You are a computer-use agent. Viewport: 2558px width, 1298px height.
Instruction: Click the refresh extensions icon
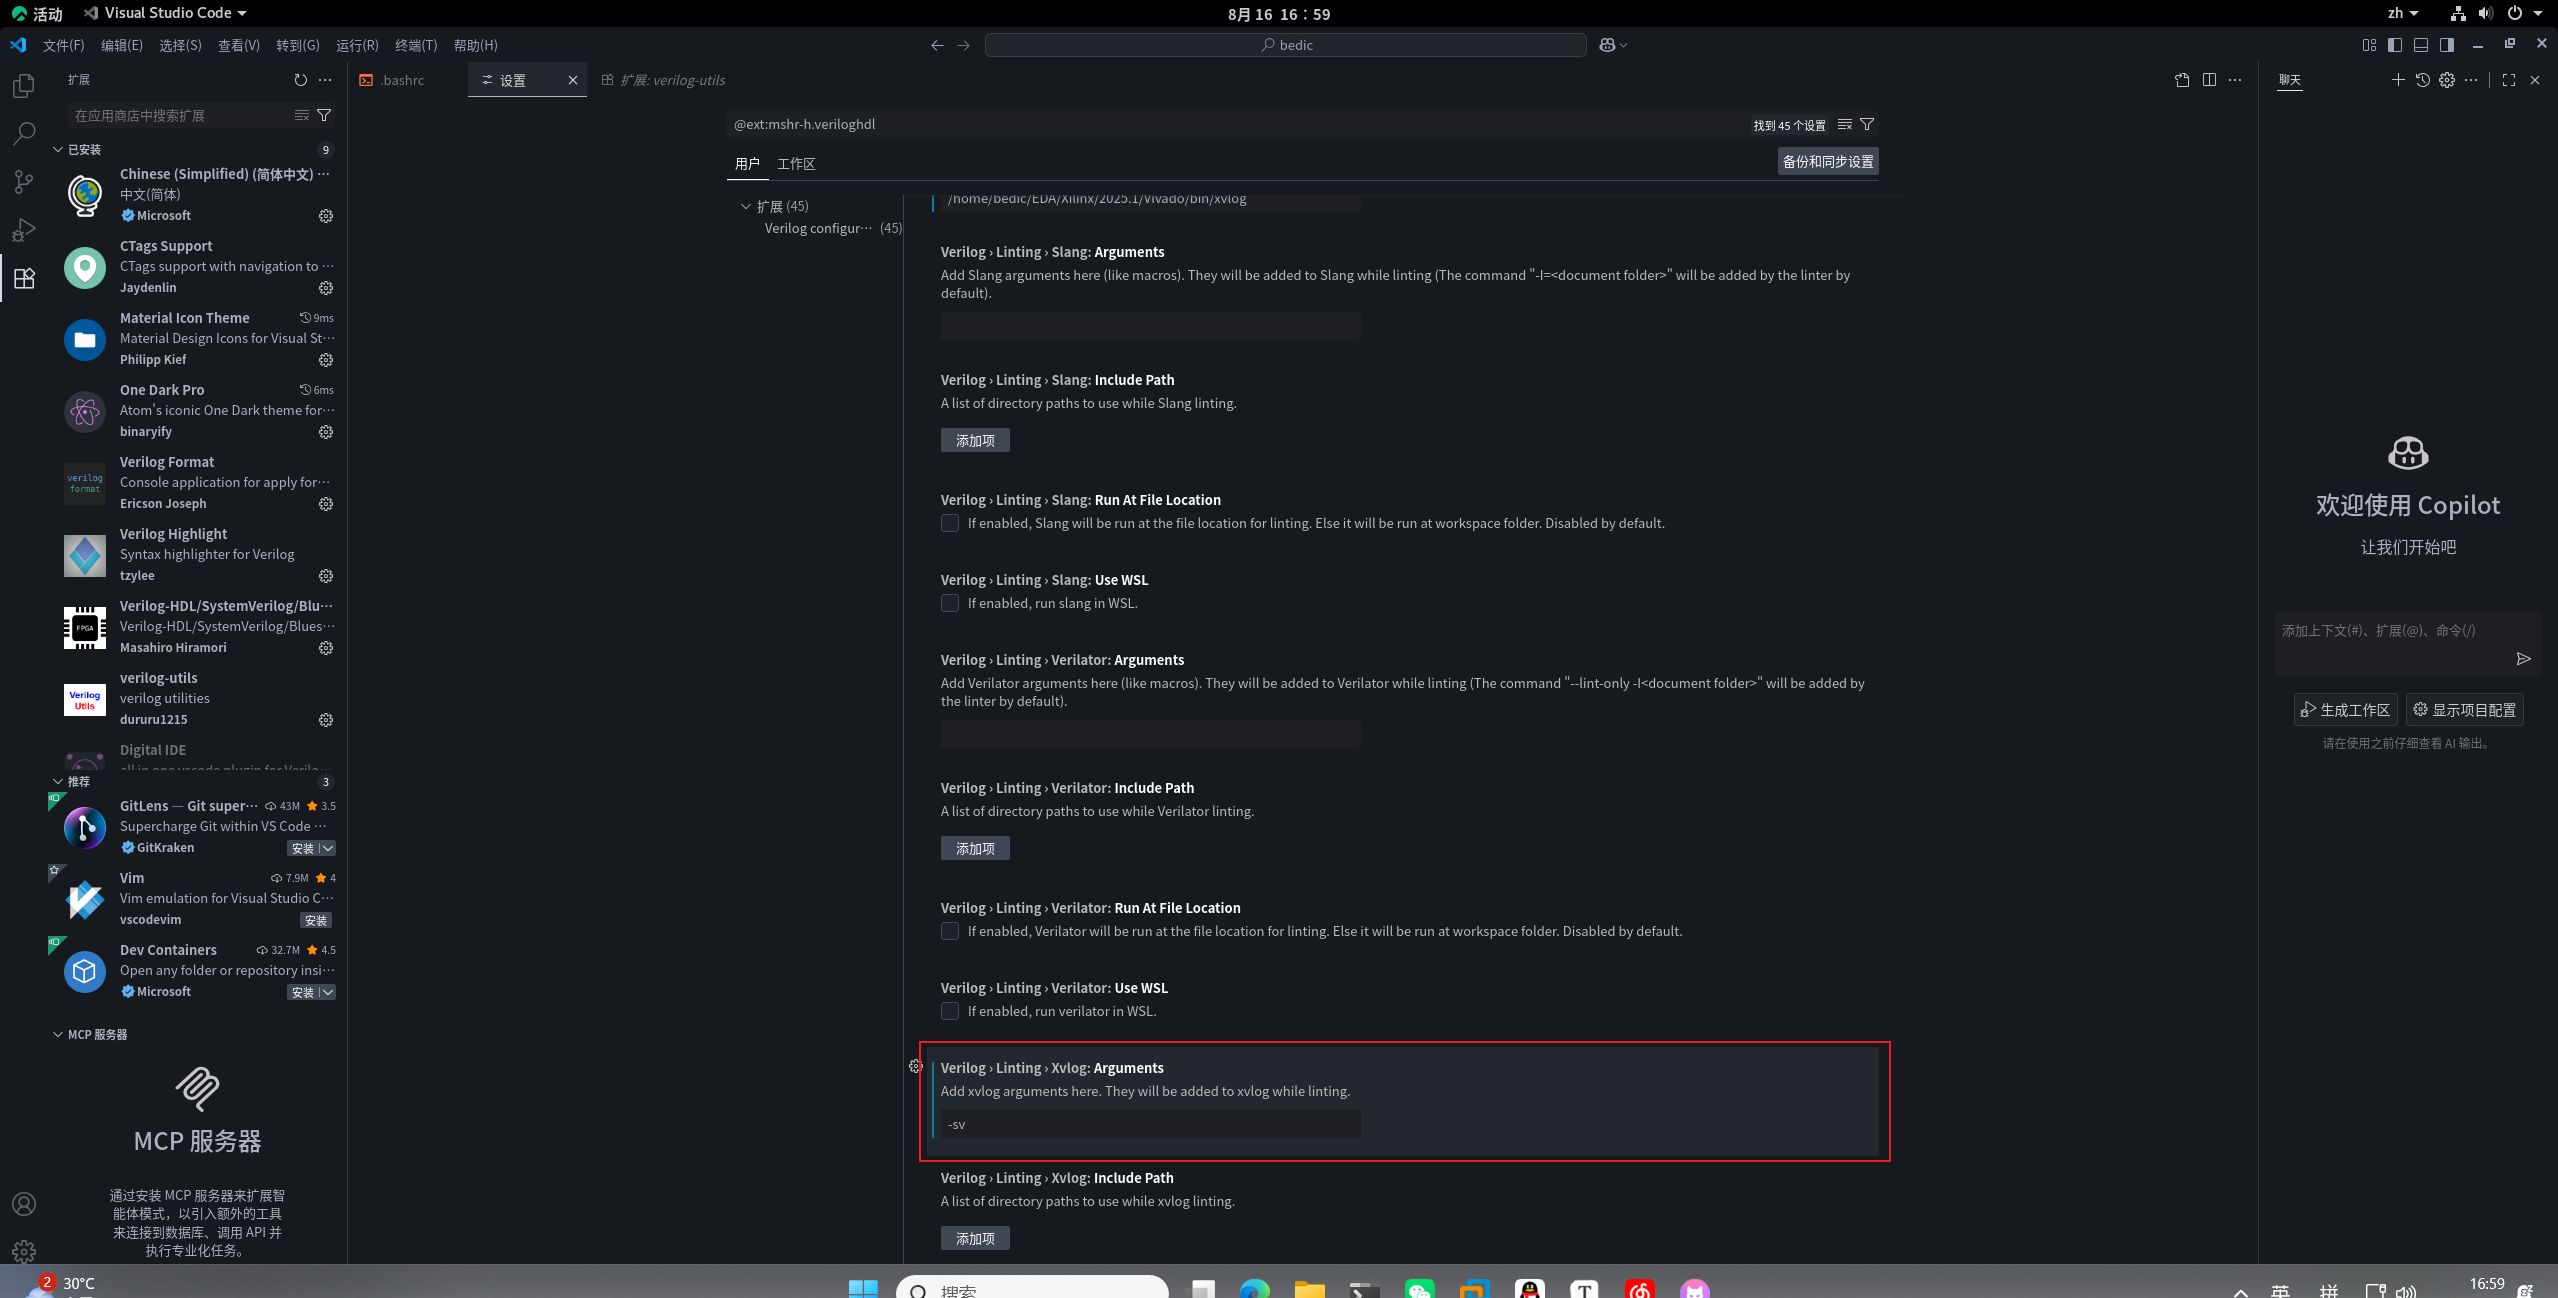[x=300, y=80]
